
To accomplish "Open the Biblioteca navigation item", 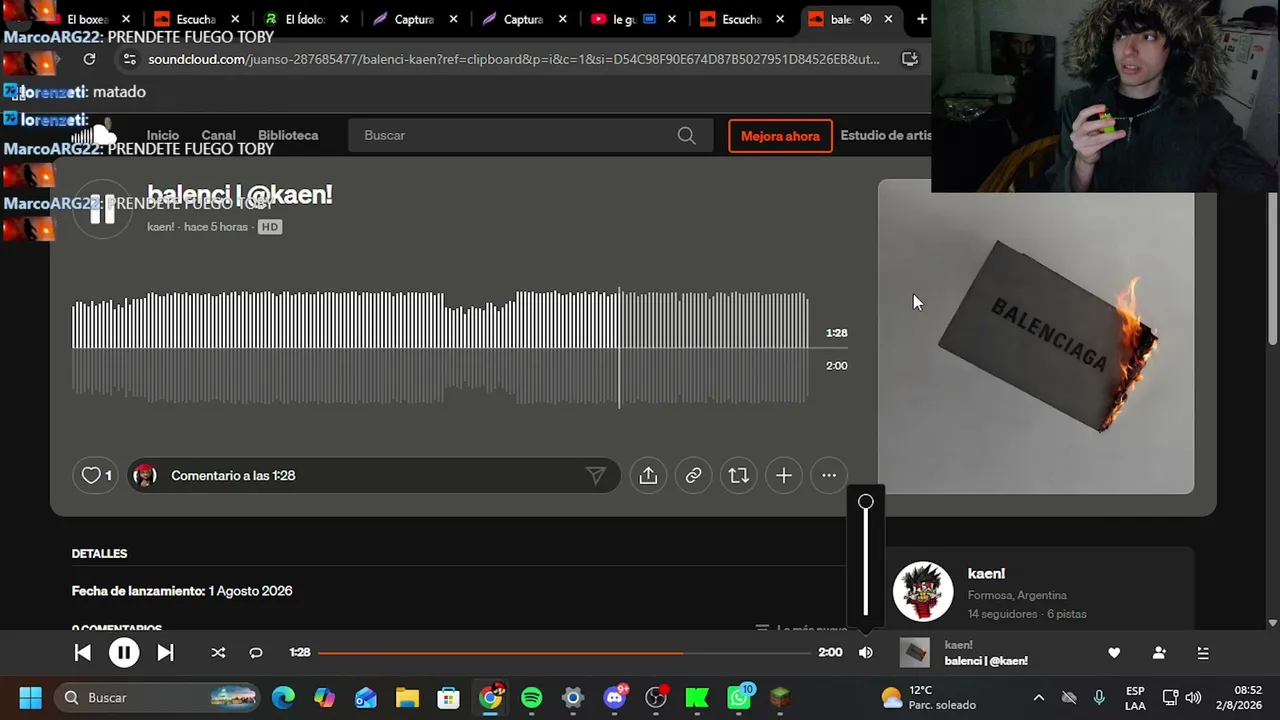I will click(x=288, y=136).
